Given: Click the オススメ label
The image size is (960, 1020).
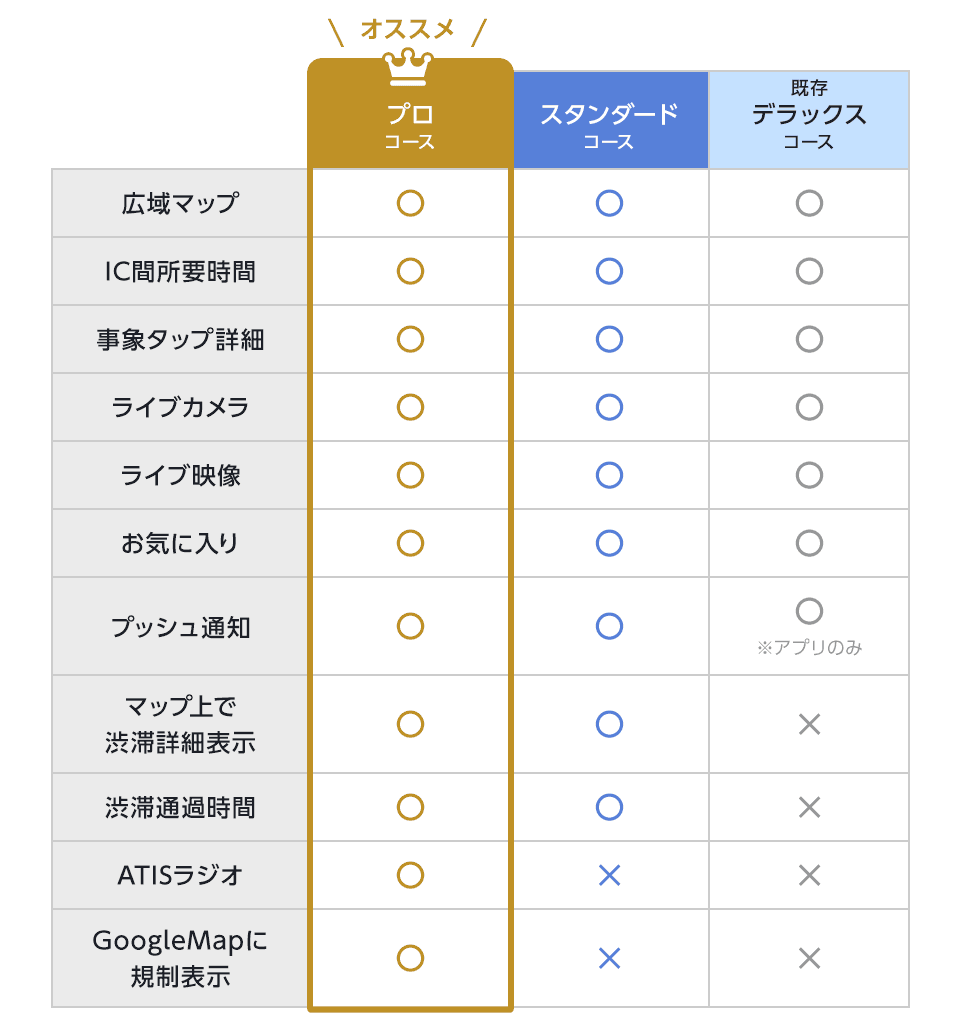Looking at the screenshot, I should click(x=408, y=30).
